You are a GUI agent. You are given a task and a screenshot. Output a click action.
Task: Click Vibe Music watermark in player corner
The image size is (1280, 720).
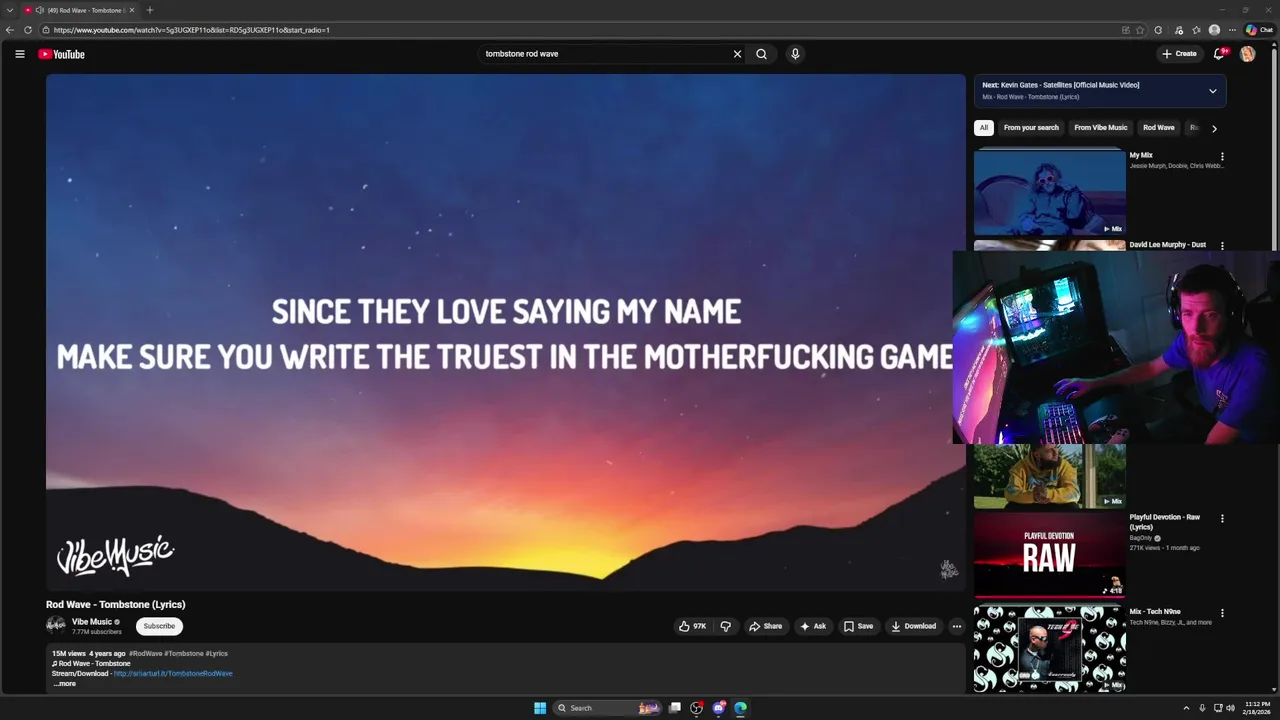click(949, 569)
